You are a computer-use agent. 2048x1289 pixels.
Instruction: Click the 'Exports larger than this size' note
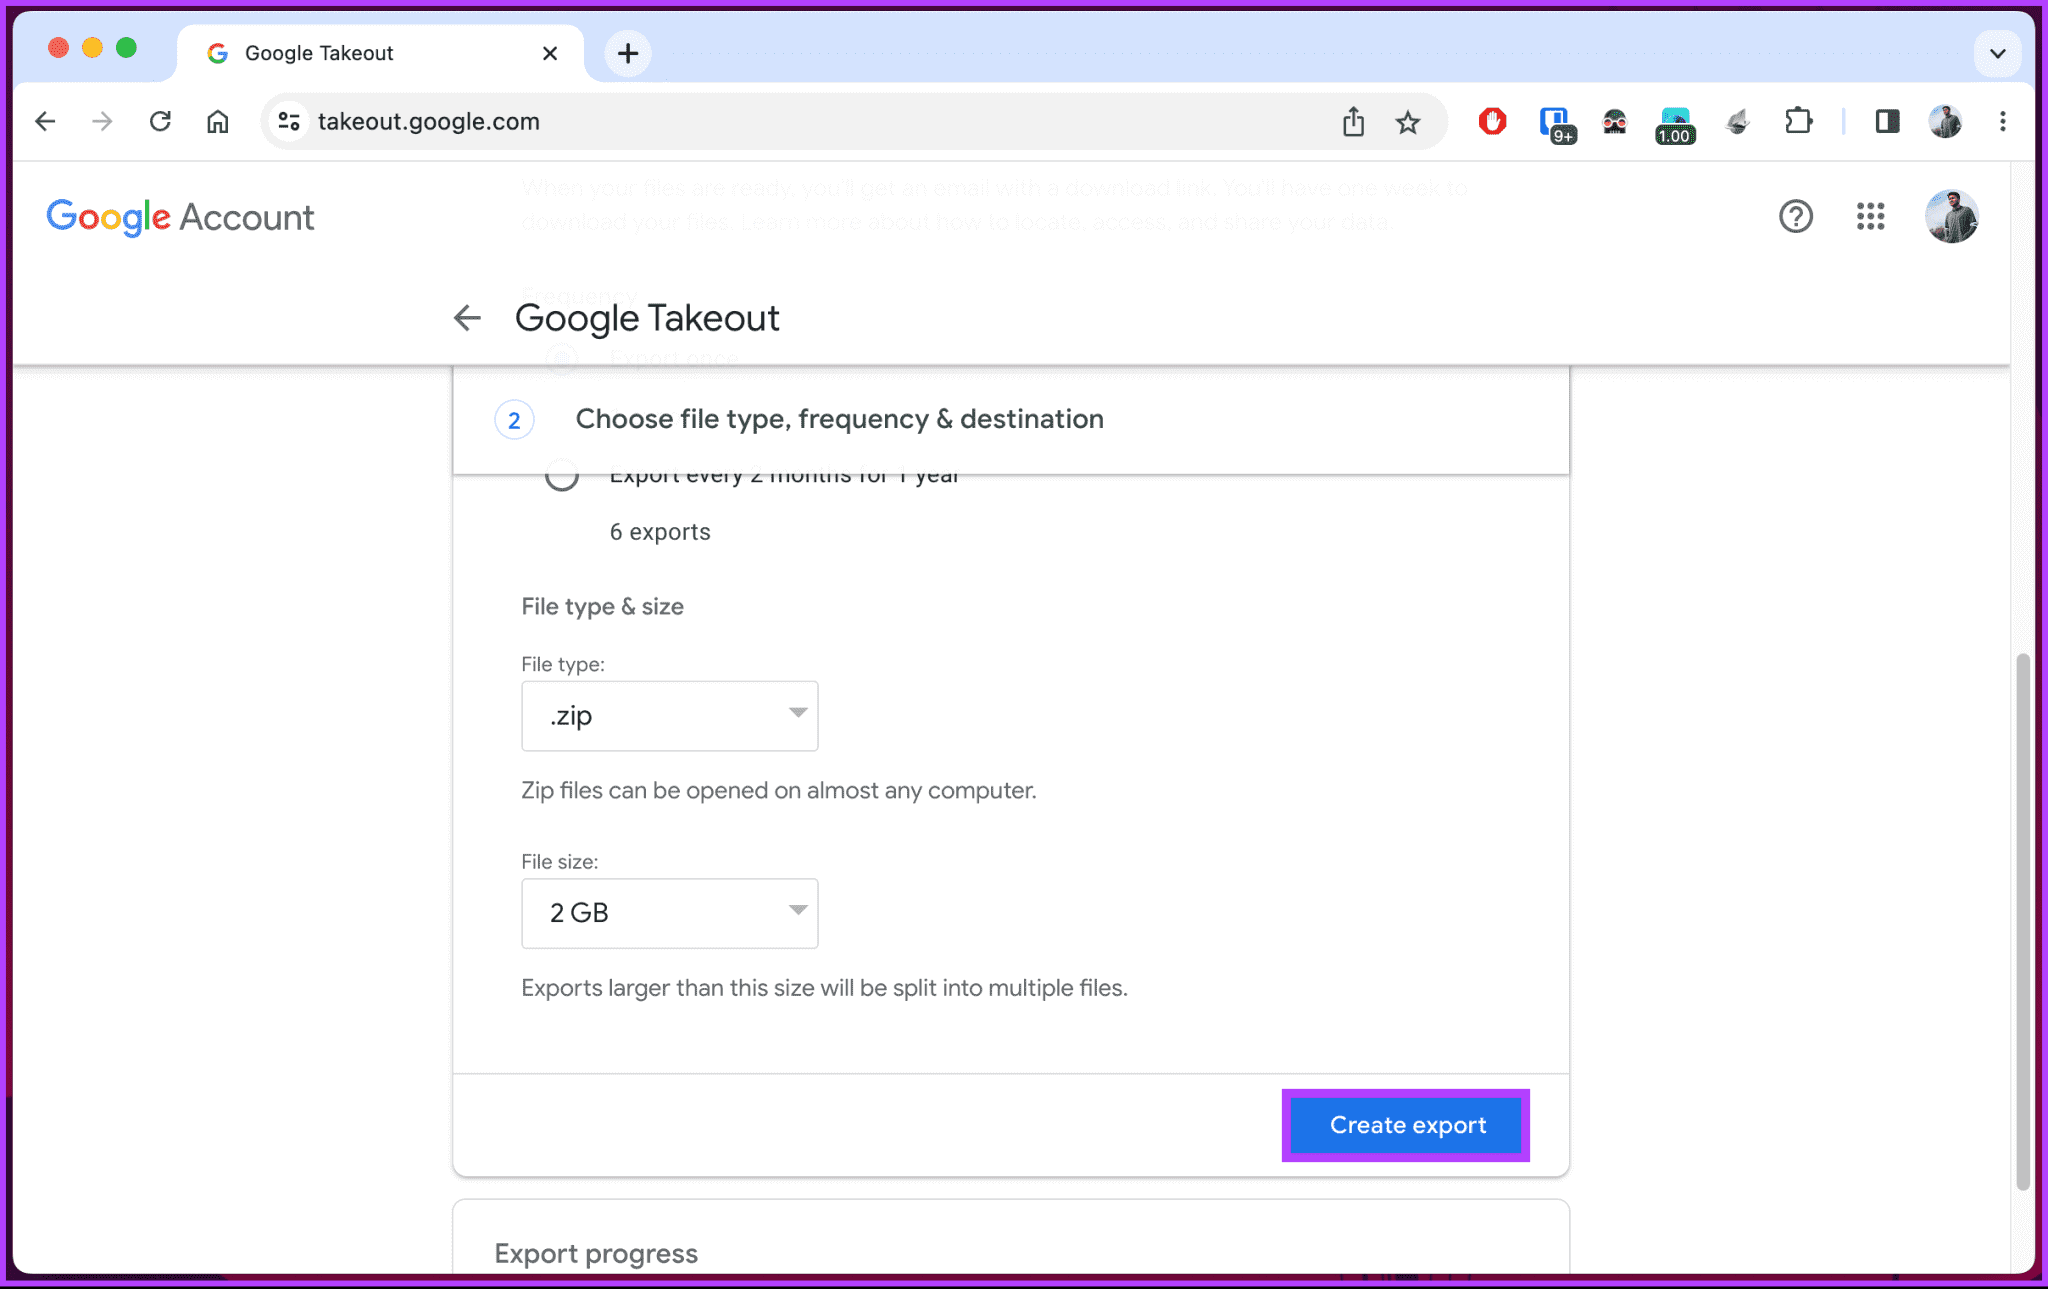coord(824,988)
